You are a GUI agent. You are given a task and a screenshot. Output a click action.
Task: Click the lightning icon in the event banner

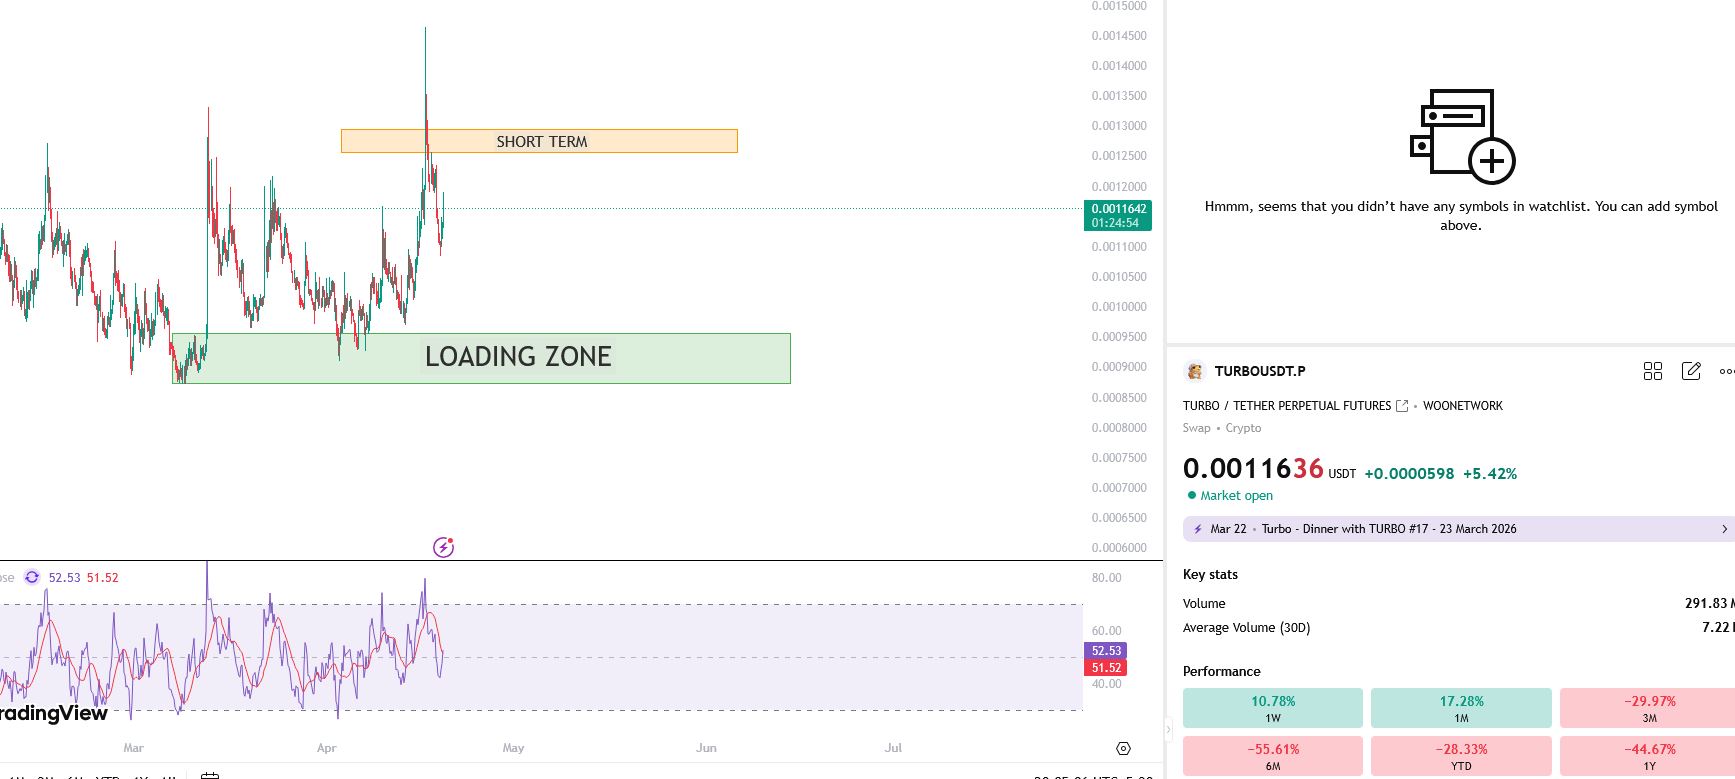pos(1197,529)
